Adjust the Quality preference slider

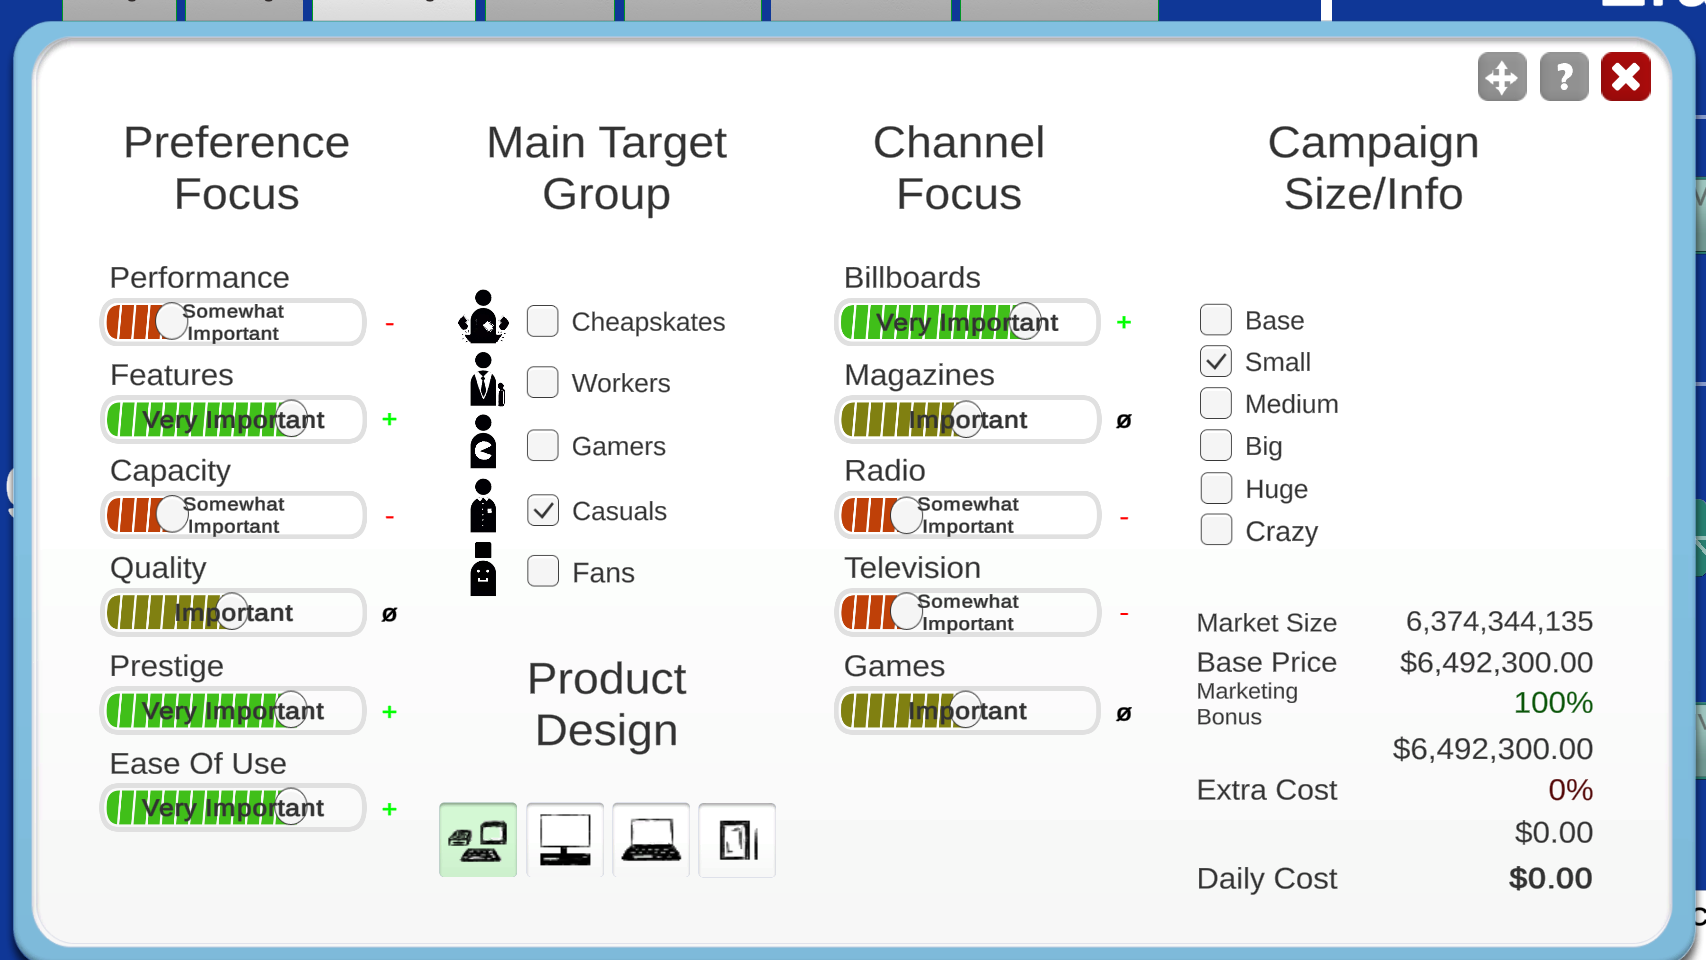point(233,612)
